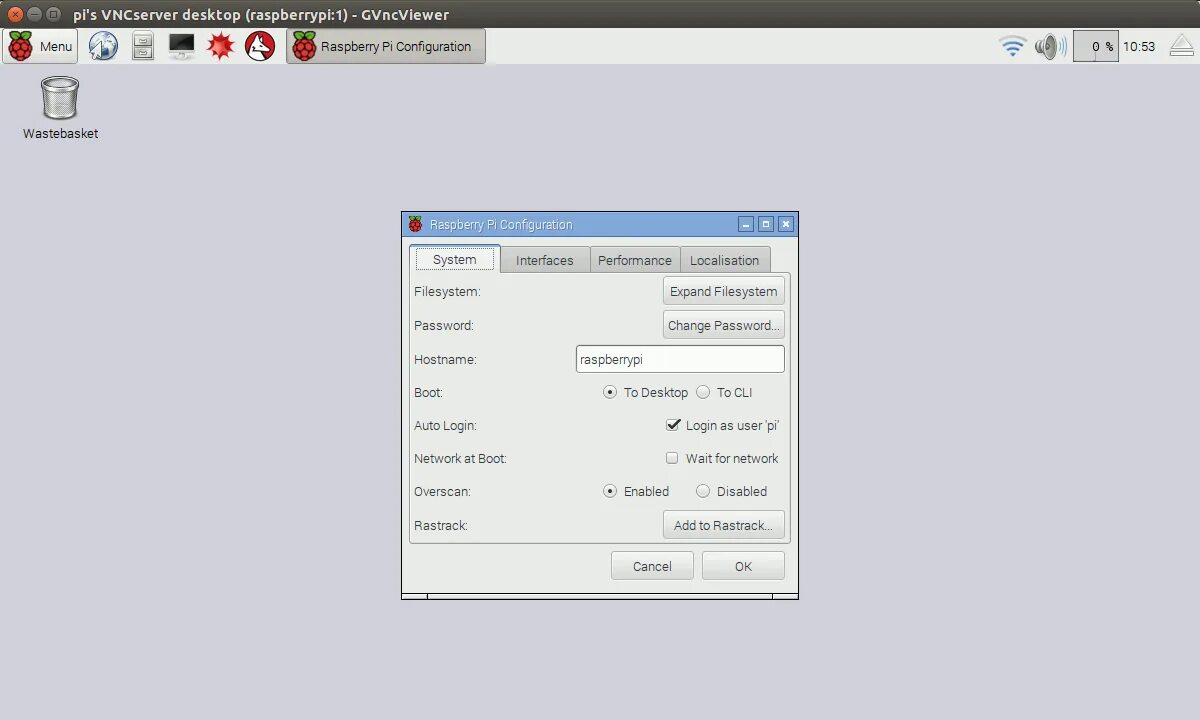
Task: Select the Wastebasket desktop icon
Action: coord(60,107)
